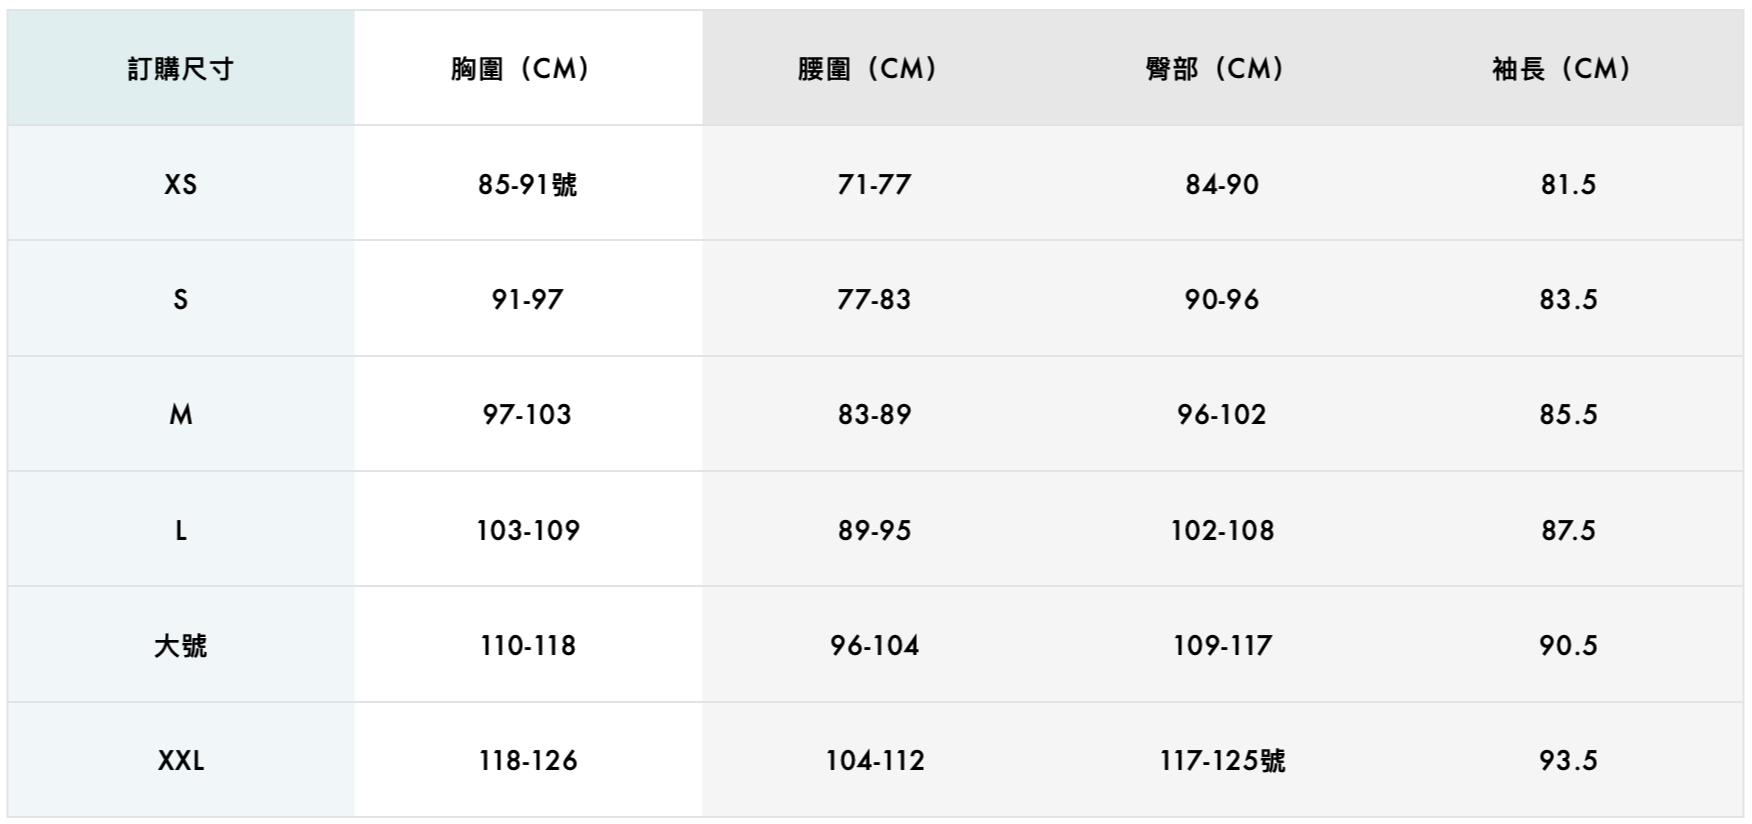
Task: Click the 117-125號 hip cell
Action: pos(1221,760)
